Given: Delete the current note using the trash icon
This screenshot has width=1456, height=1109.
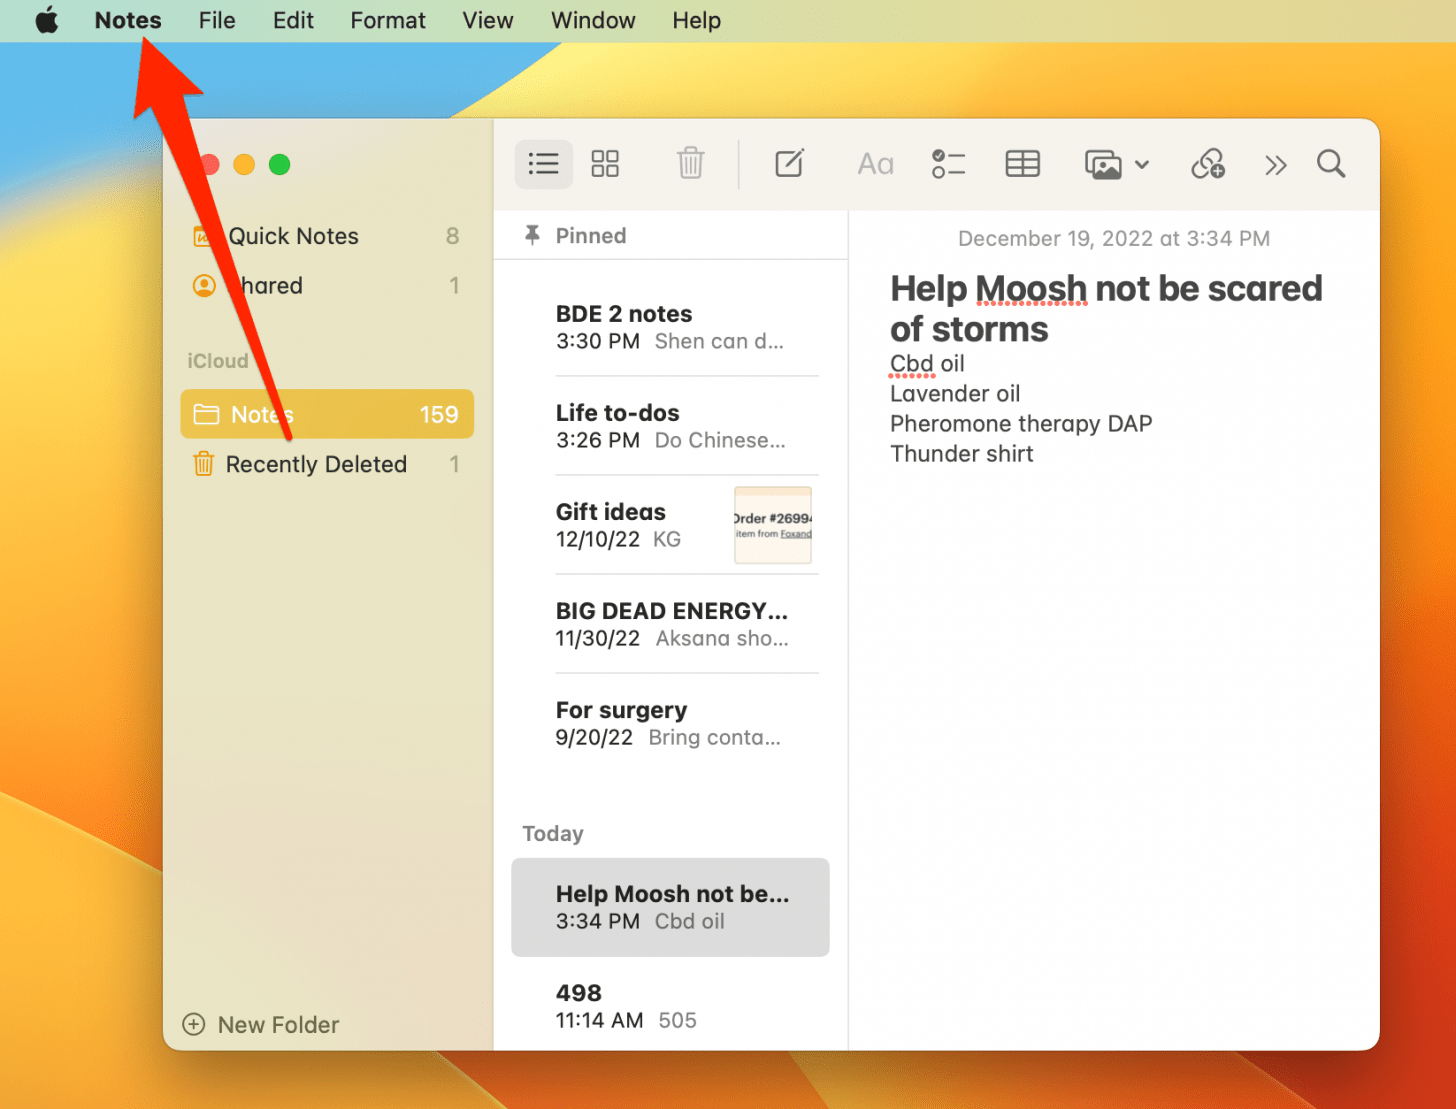Looking at the screenshot, I should (x=690, y=163).
